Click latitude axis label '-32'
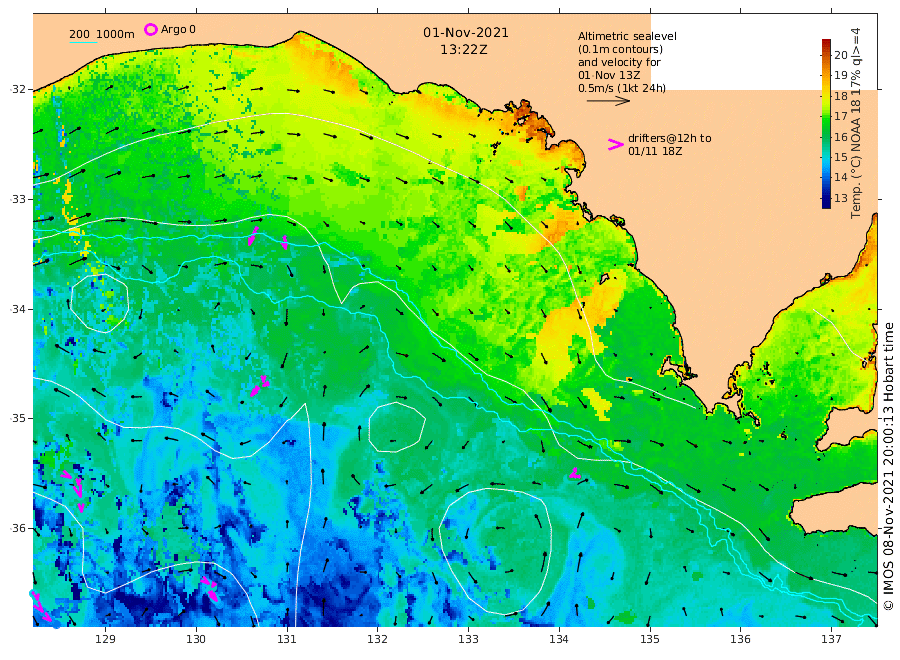The image size is (900, 660). click(18, 89)
